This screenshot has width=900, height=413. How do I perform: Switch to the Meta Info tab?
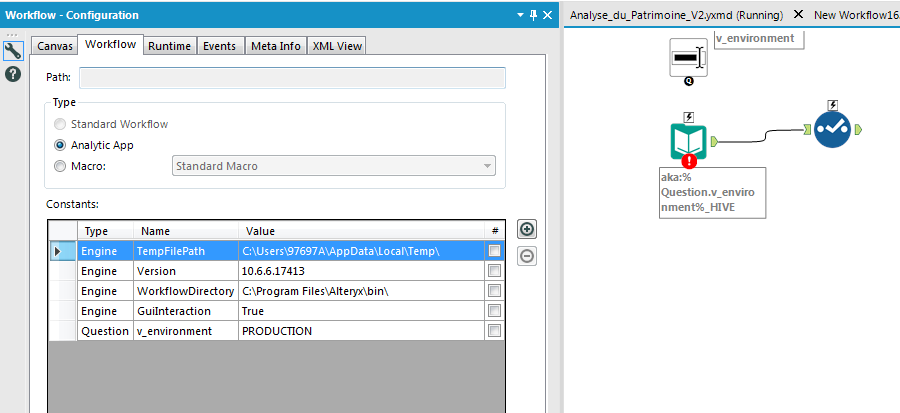[x=276, y=46]
